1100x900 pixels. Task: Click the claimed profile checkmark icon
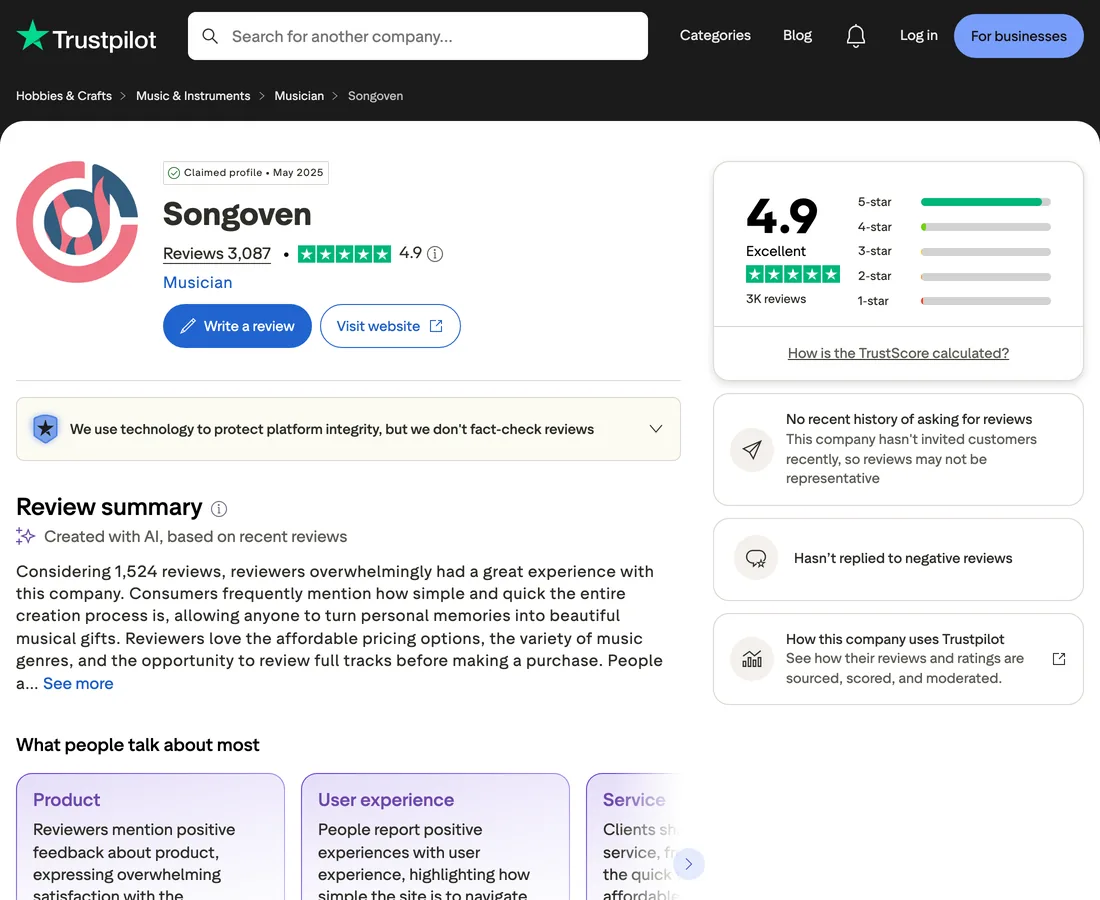(174, 173)
